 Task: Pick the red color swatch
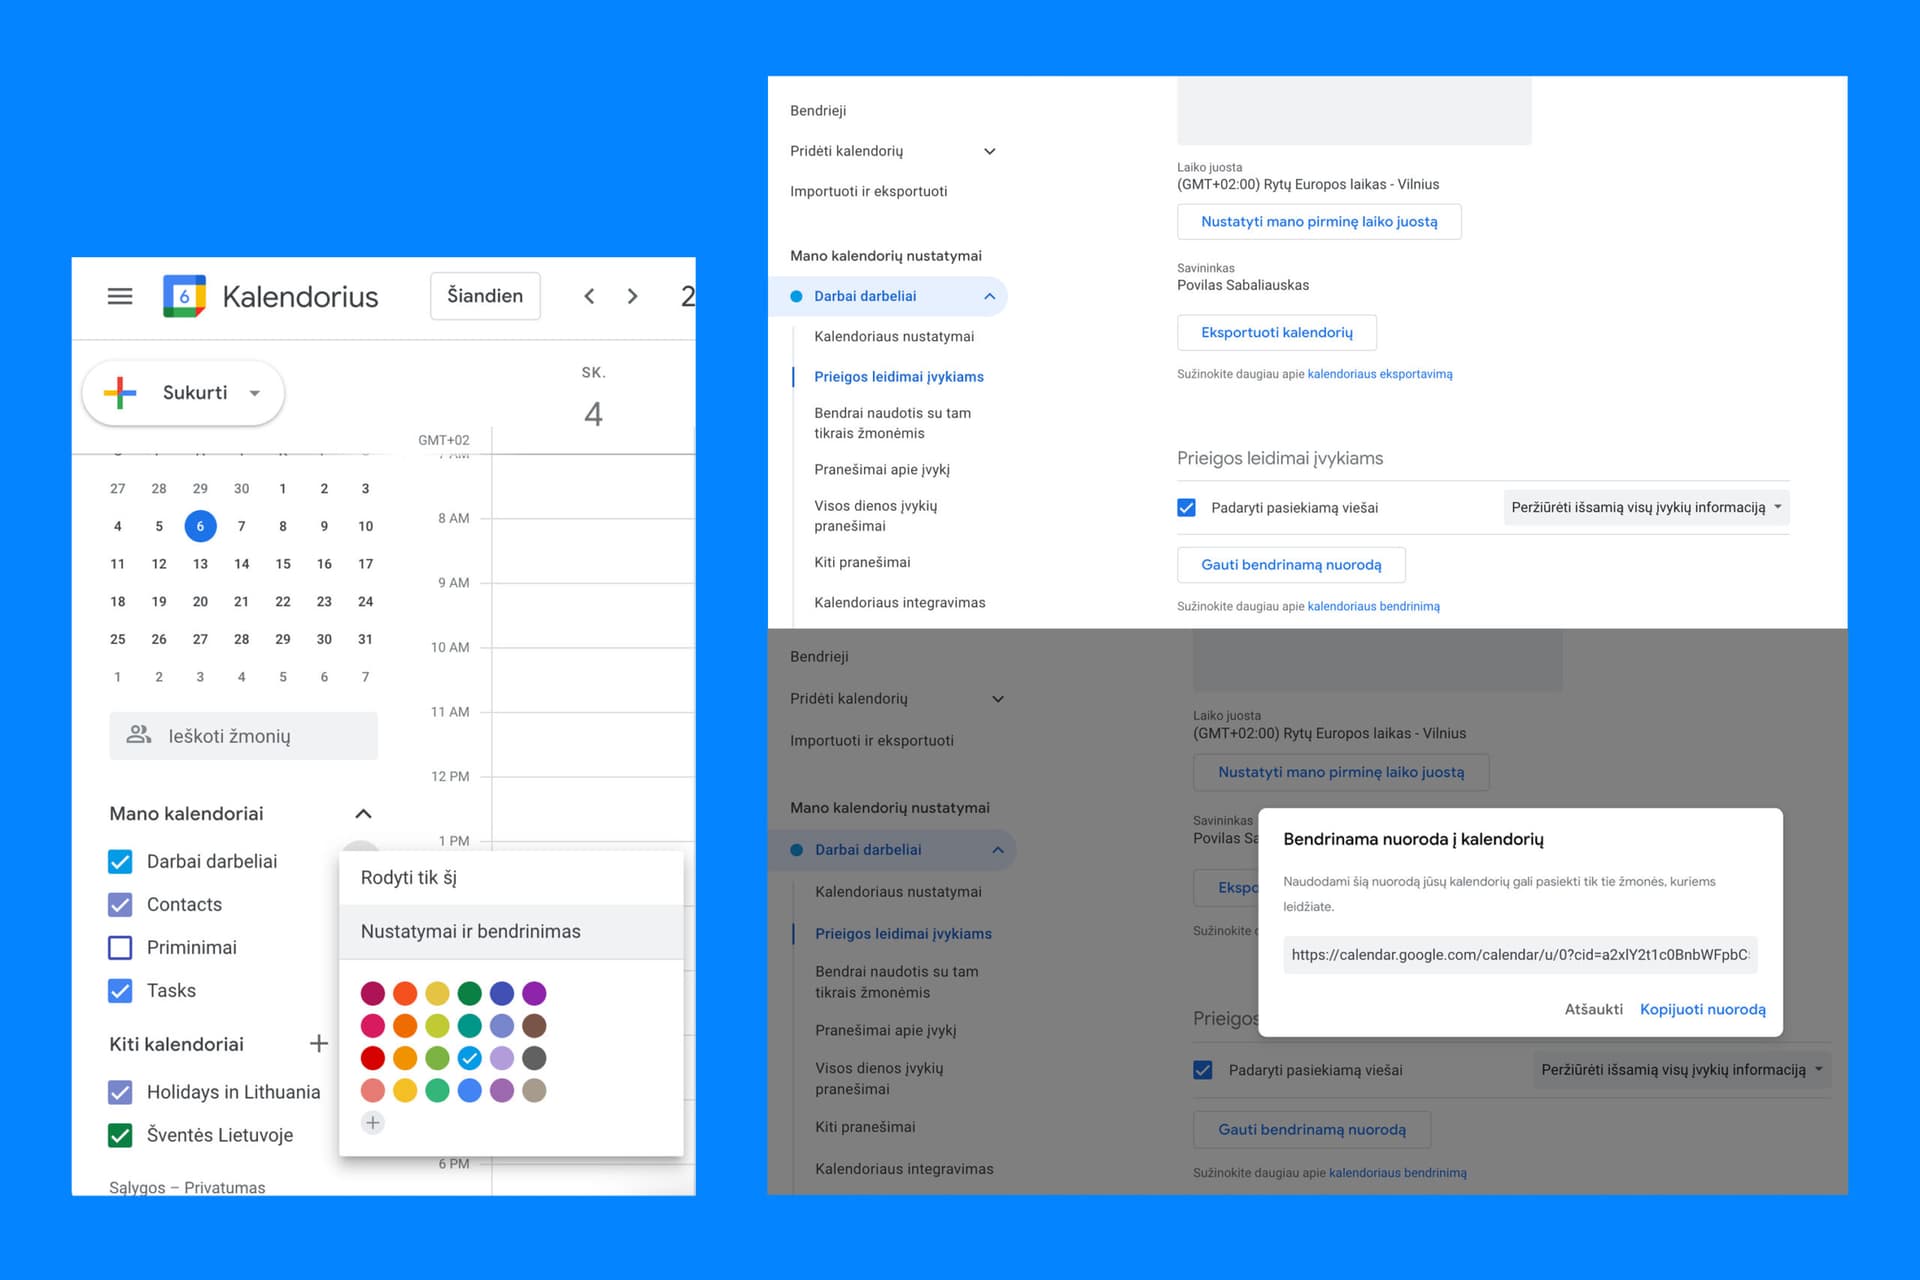click(373, 1058)
